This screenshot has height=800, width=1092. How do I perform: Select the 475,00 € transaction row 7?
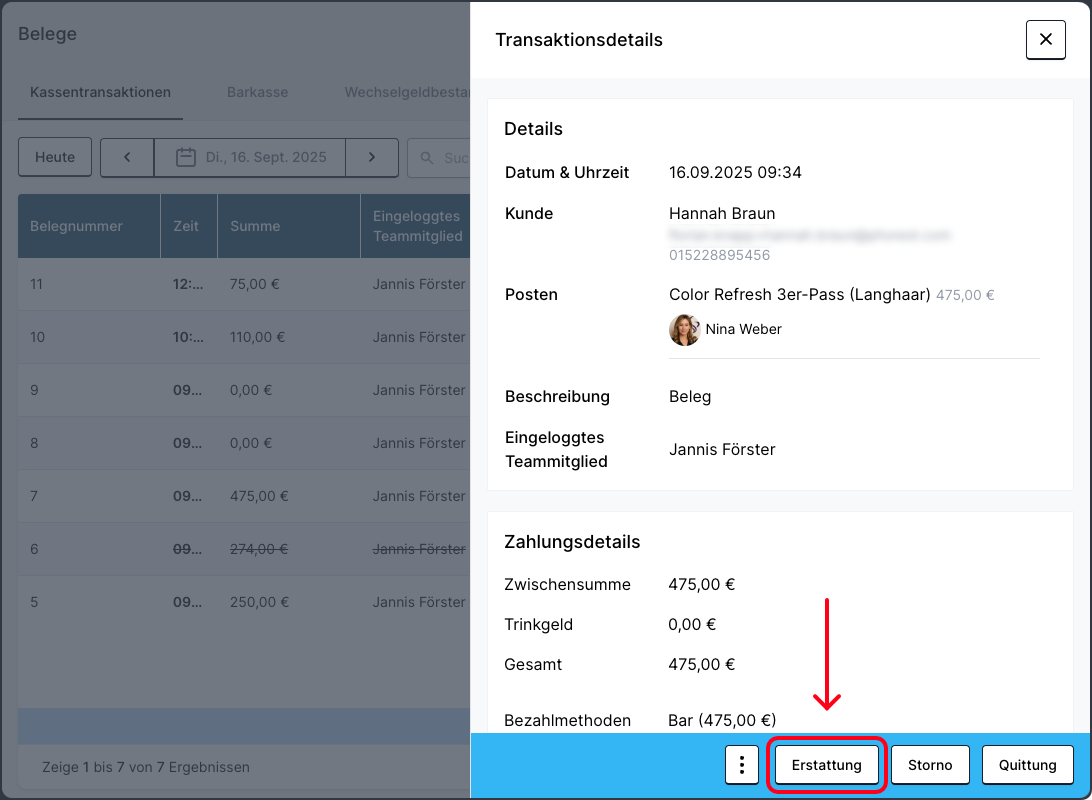coord(240,496)
